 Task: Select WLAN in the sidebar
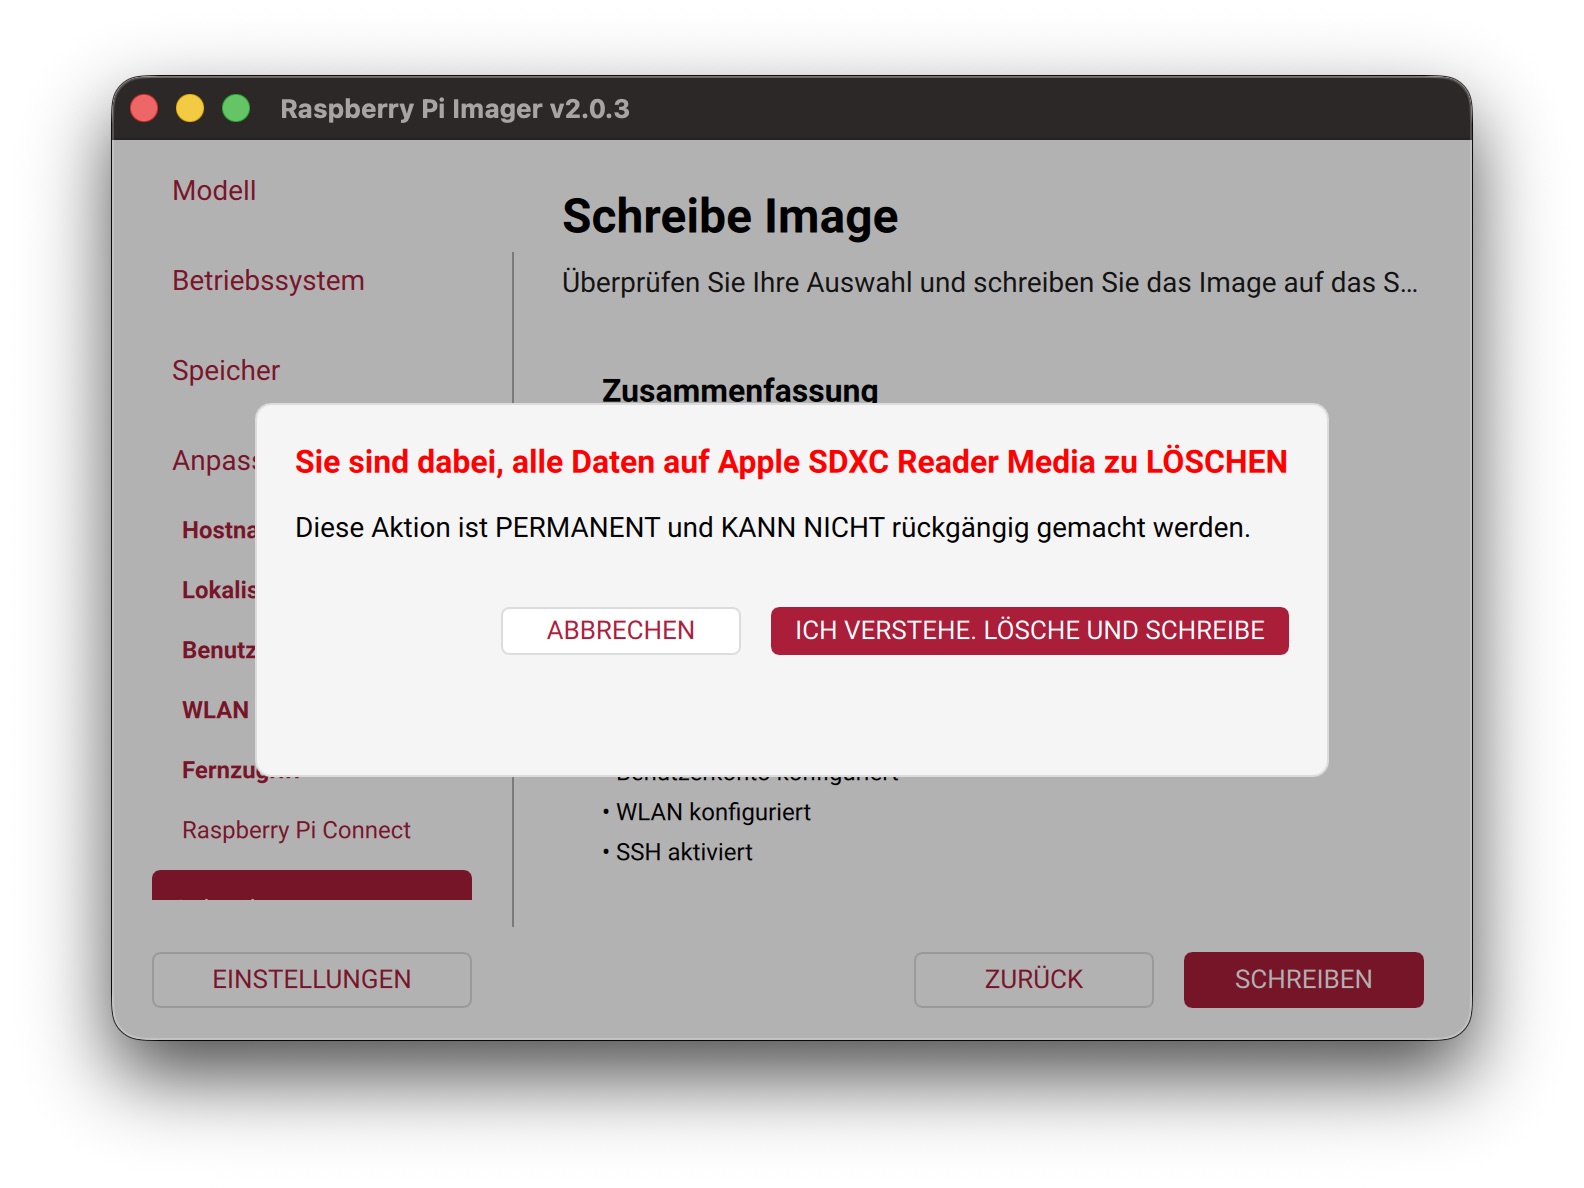[x=215, y=710]
